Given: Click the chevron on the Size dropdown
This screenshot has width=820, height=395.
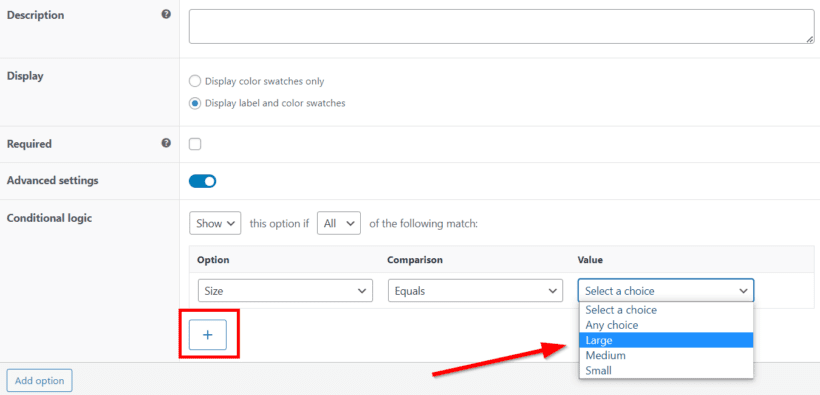Looking at the screenshot, I should pos(361,291).
